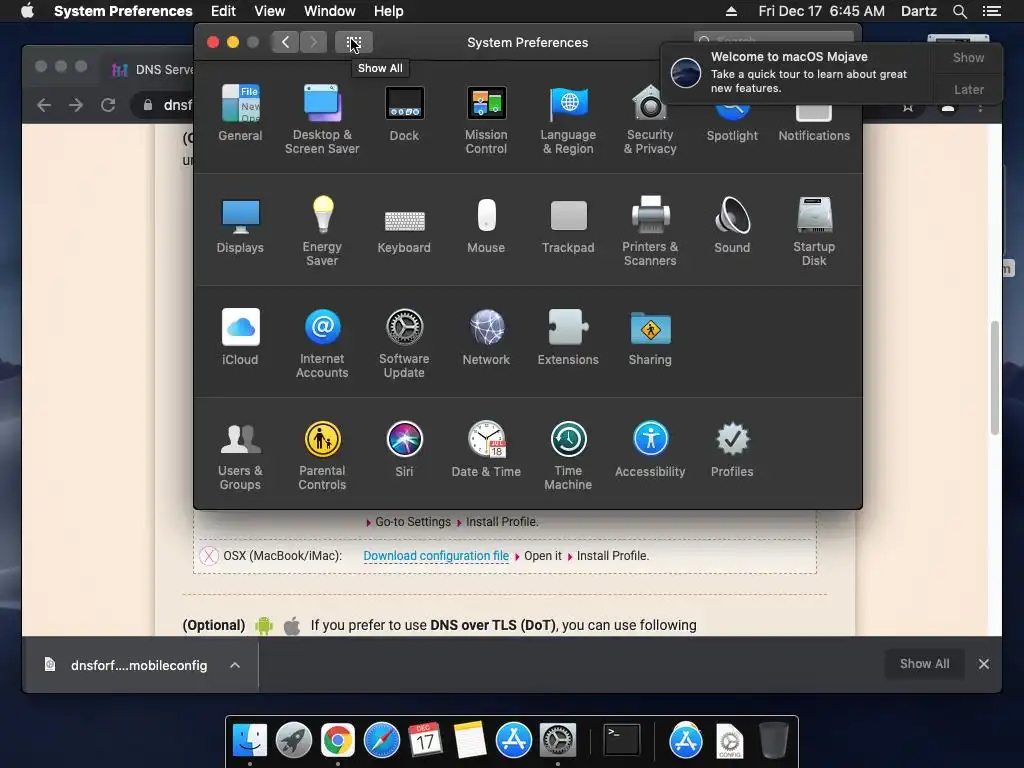Open Parental Controls preferences
The height and width of the screenshot is (768, 1024).
[x=322, y=456]
